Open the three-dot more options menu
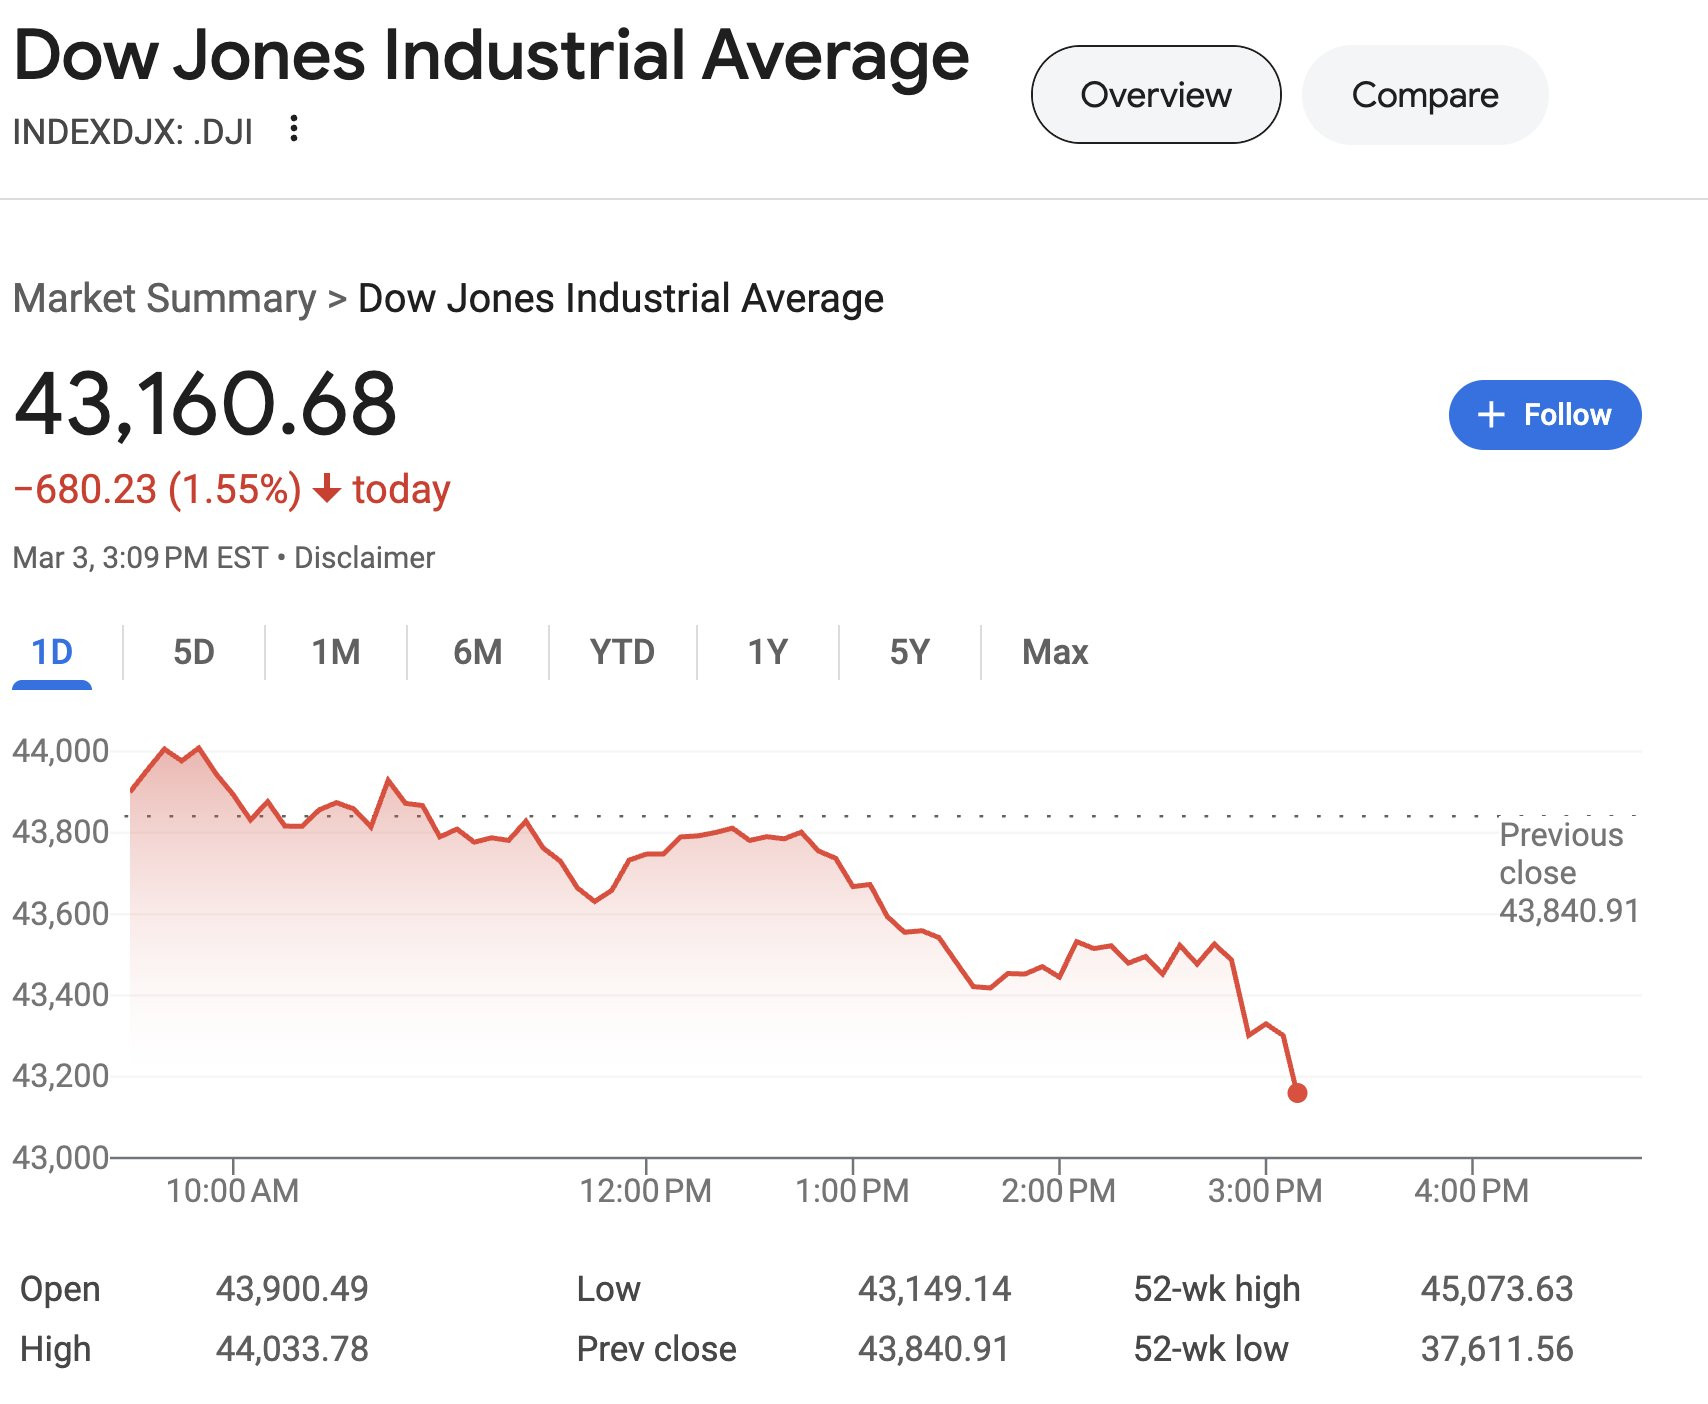1708x1404 pixels. point(293,129)
